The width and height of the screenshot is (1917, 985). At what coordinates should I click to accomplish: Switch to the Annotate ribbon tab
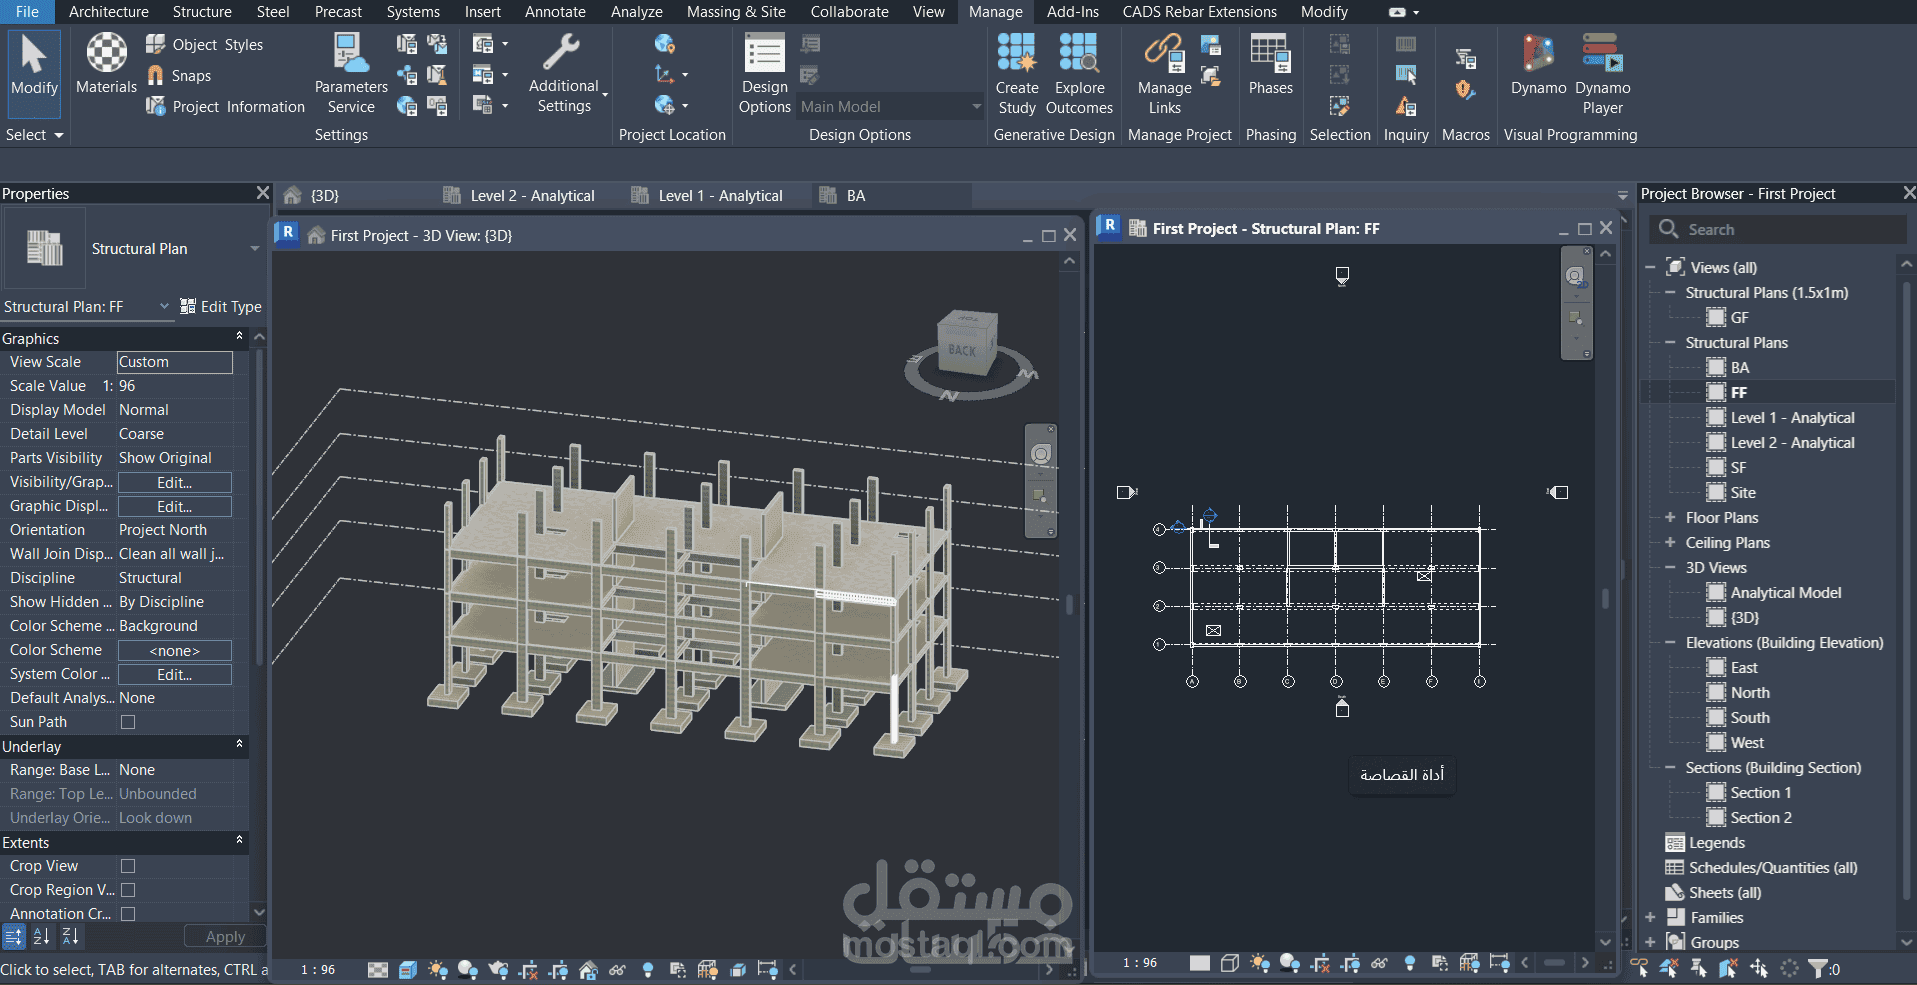coord(555,12)
